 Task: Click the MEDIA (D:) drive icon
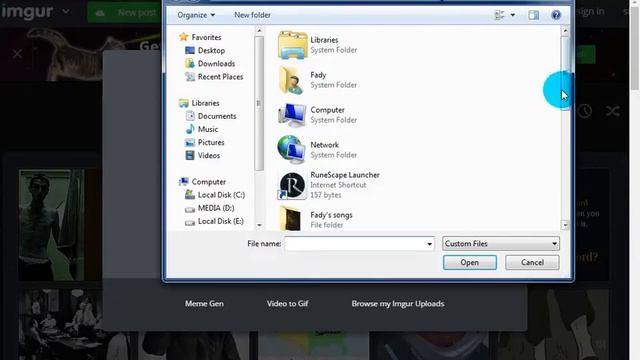tap(190, 209)
